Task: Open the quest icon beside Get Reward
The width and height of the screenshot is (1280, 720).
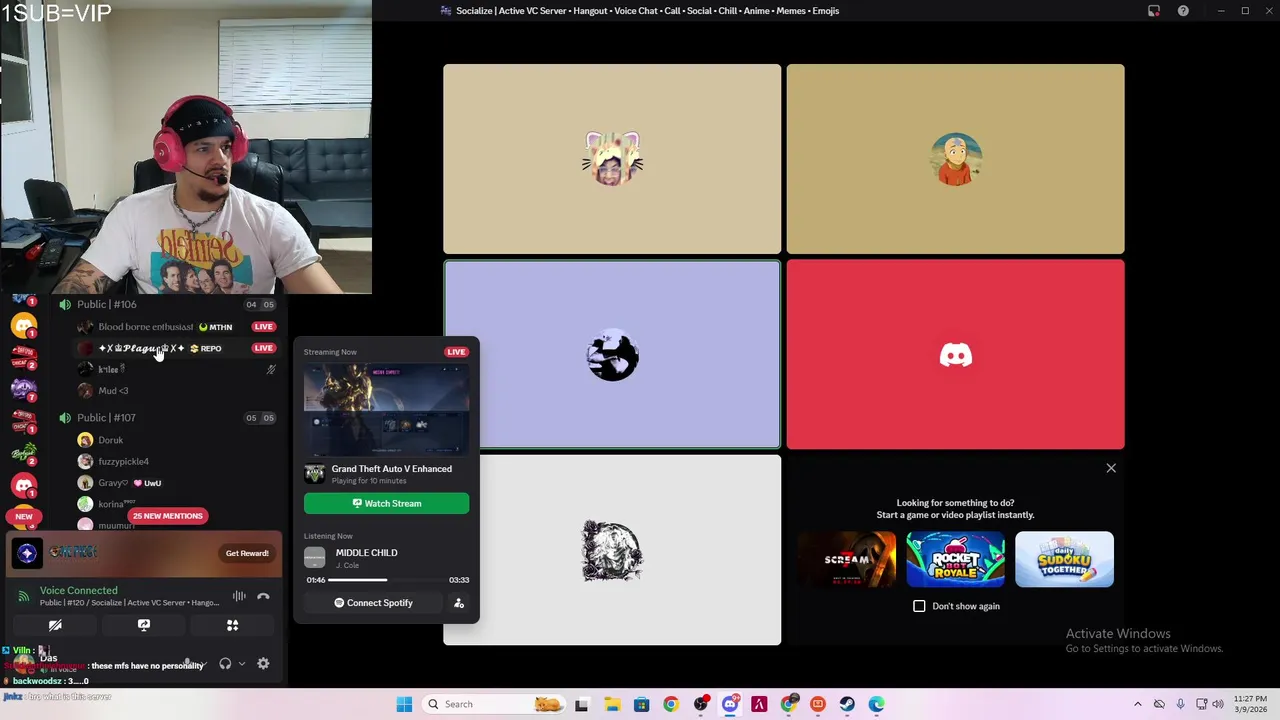Action: 27,553
